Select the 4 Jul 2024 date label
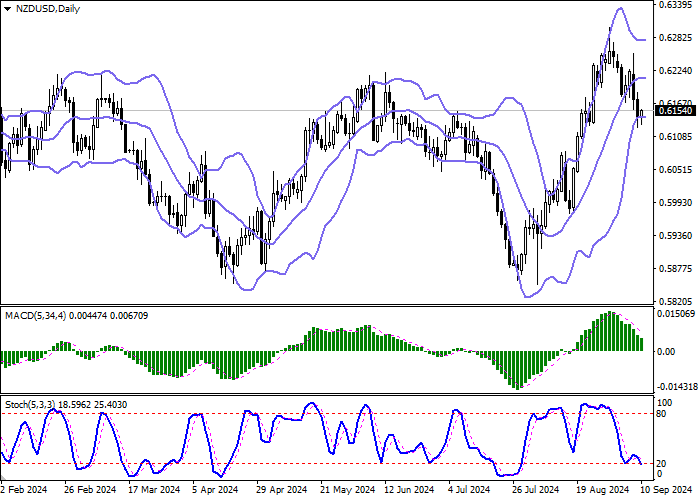 click(469, 490)
